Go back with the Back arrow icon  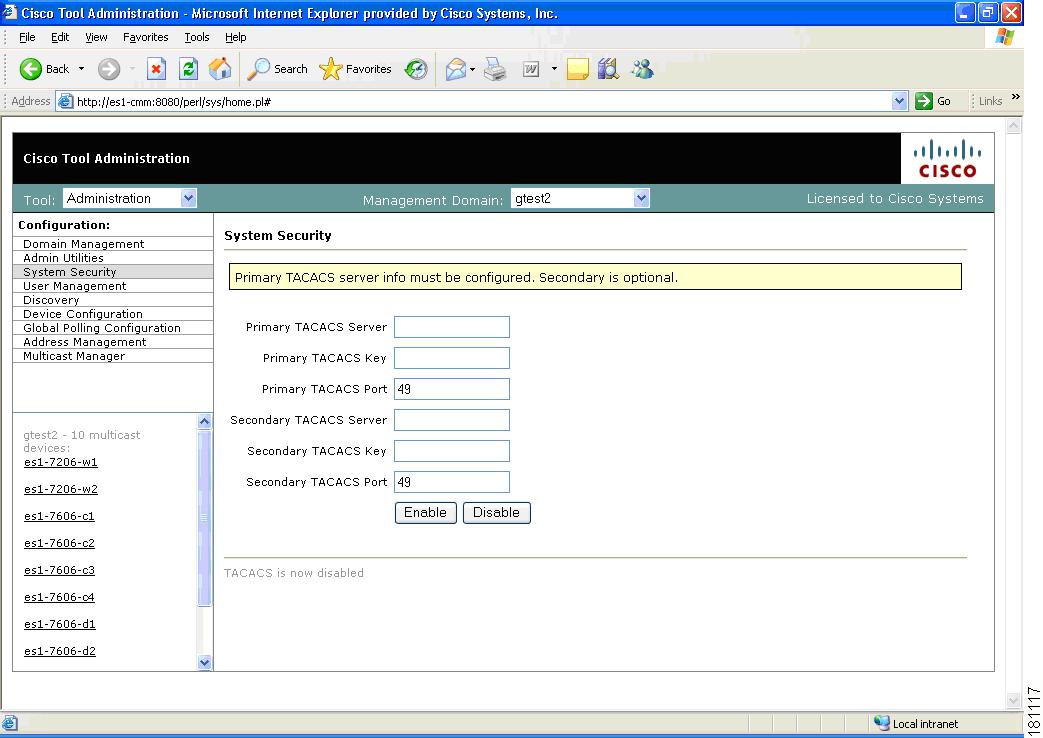click(31, 69)
